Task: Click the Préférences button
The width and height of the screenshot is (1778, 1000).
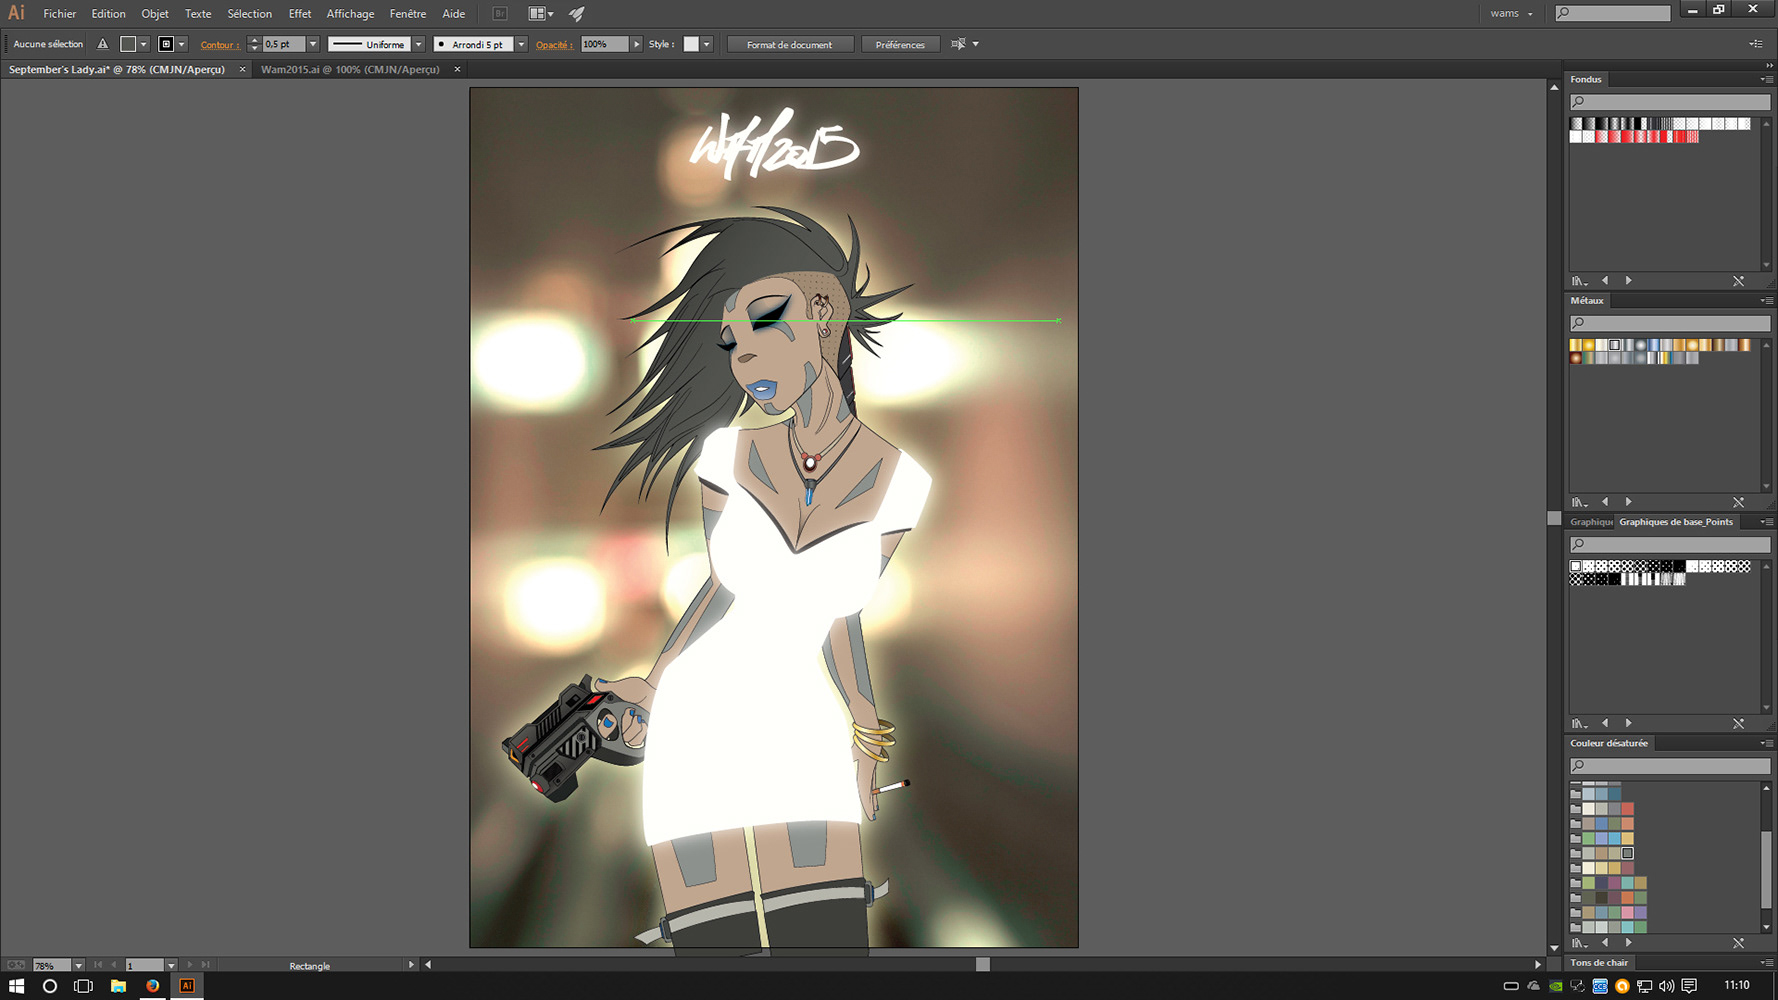Action: [900, 44]
